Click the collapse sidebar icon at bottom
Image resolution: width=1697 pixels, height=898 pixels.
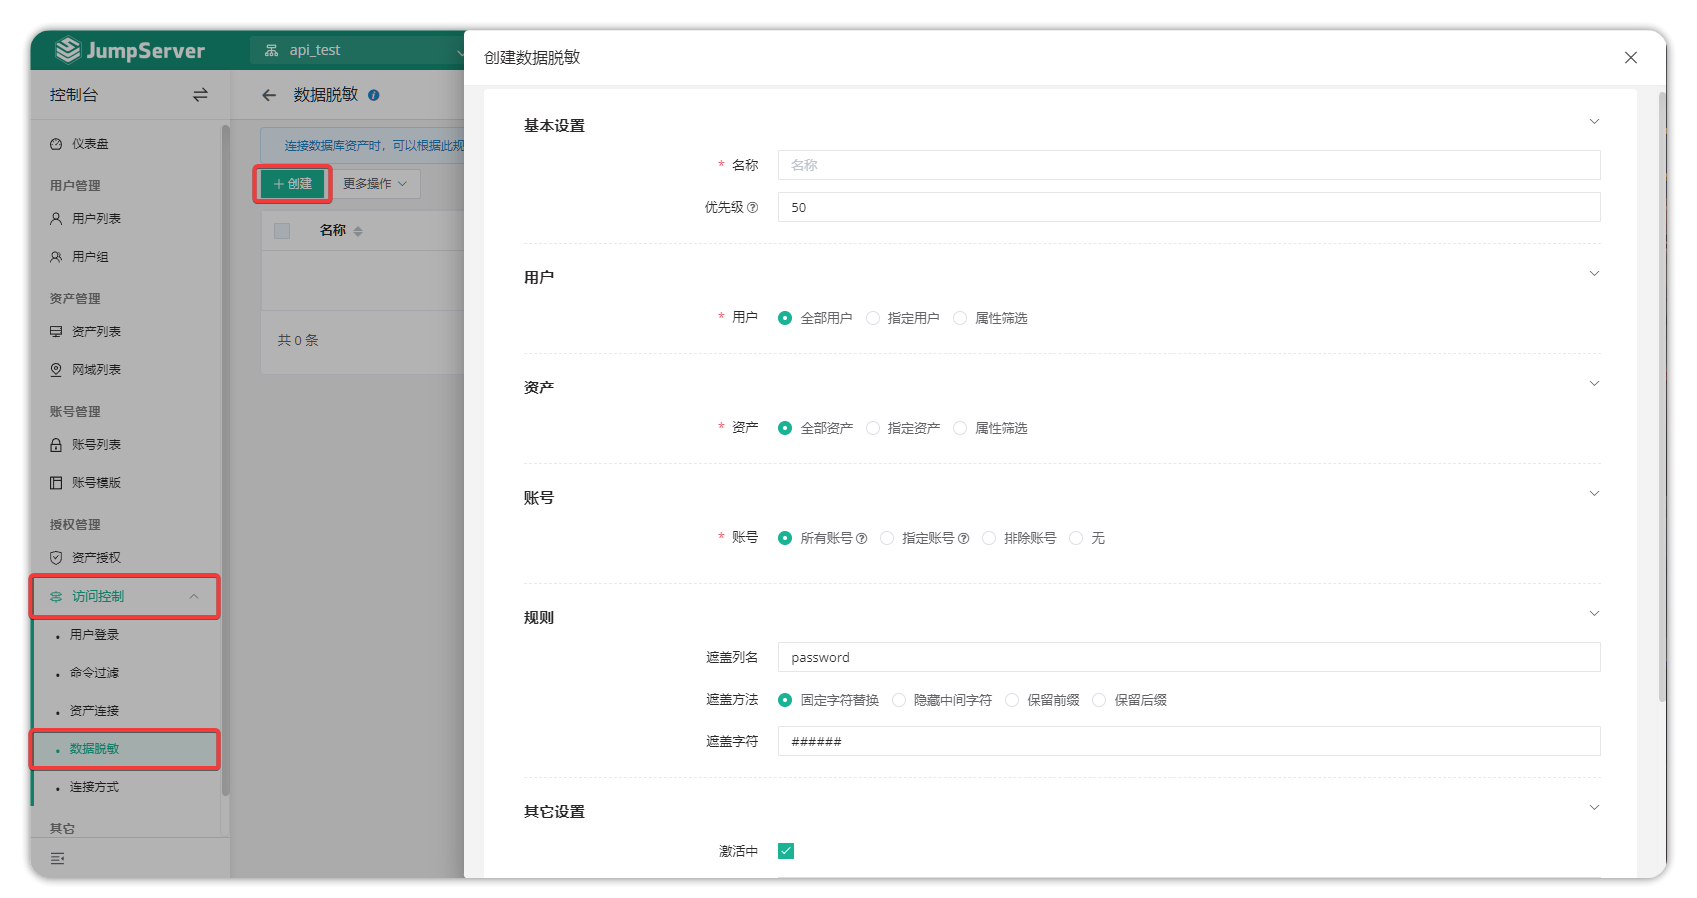[57, 859]
